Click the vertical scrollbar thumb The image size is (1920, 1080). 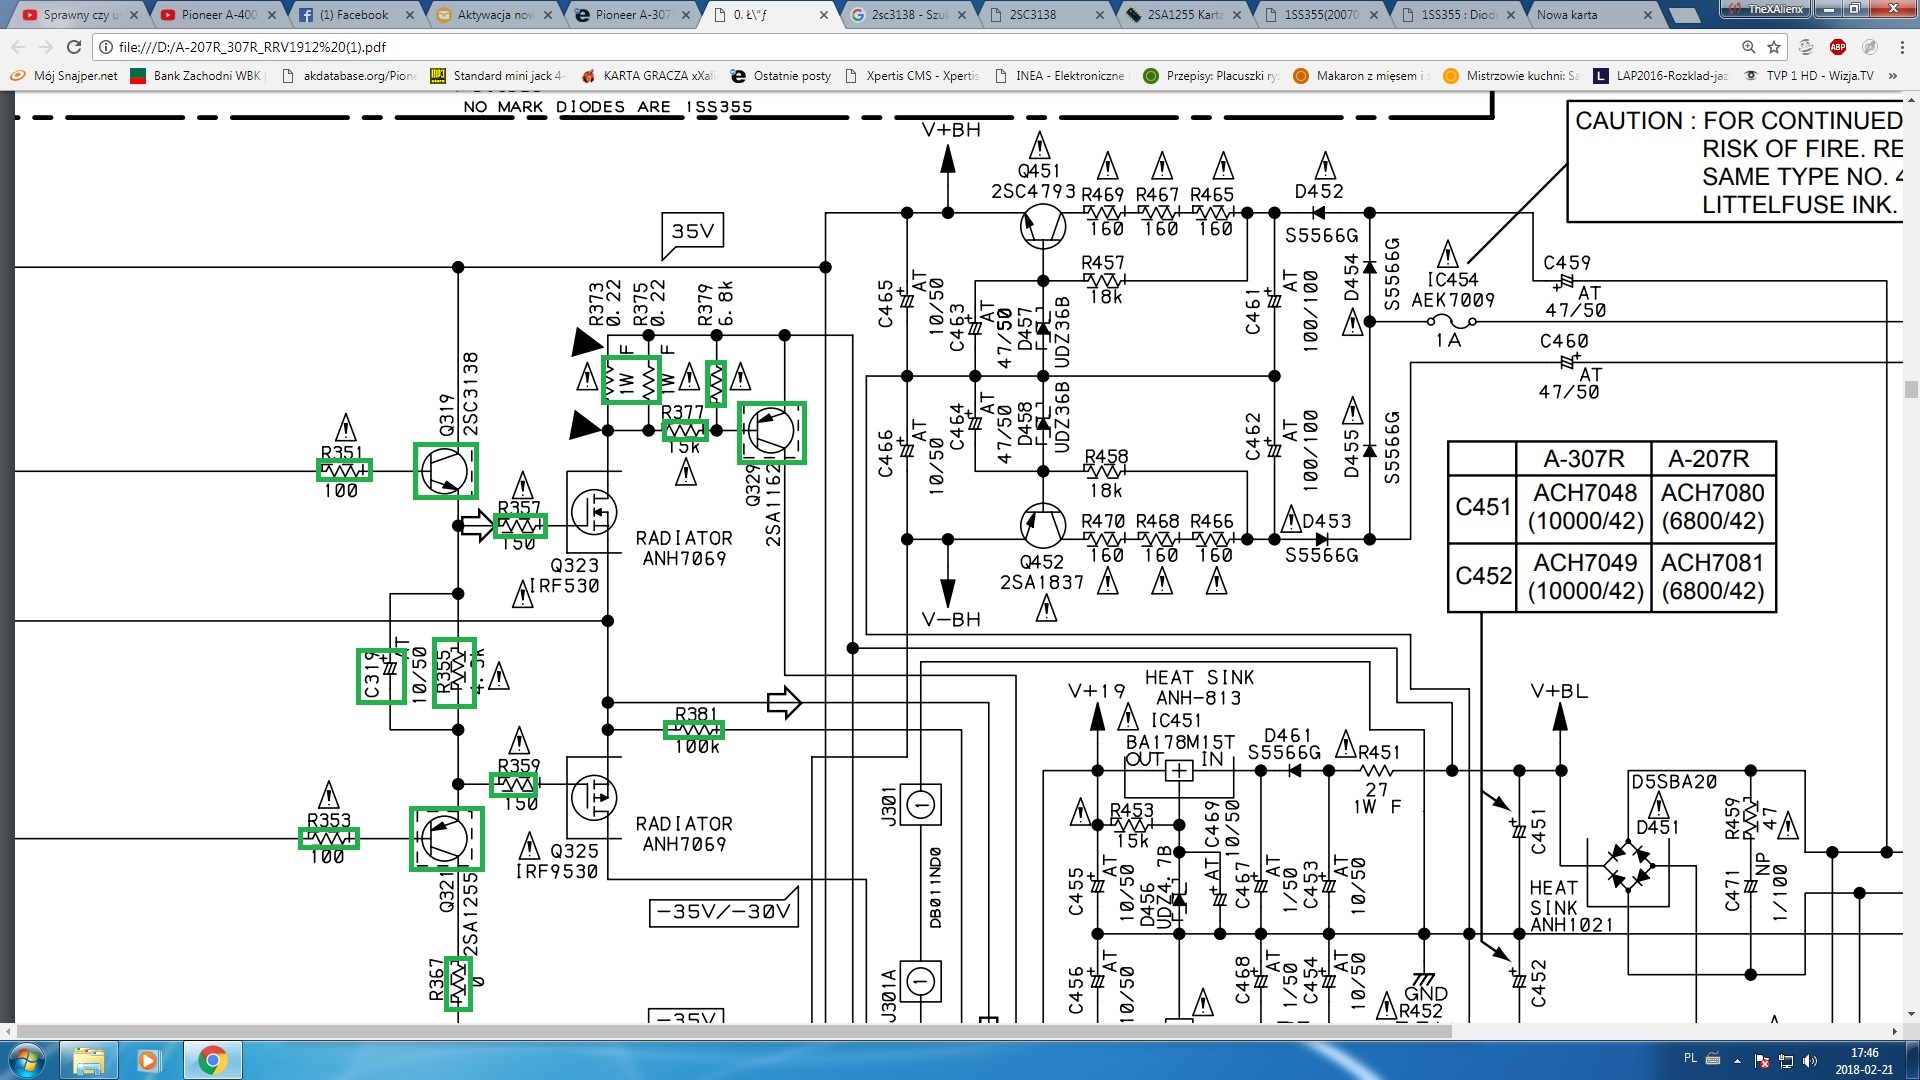(1911, 389)
